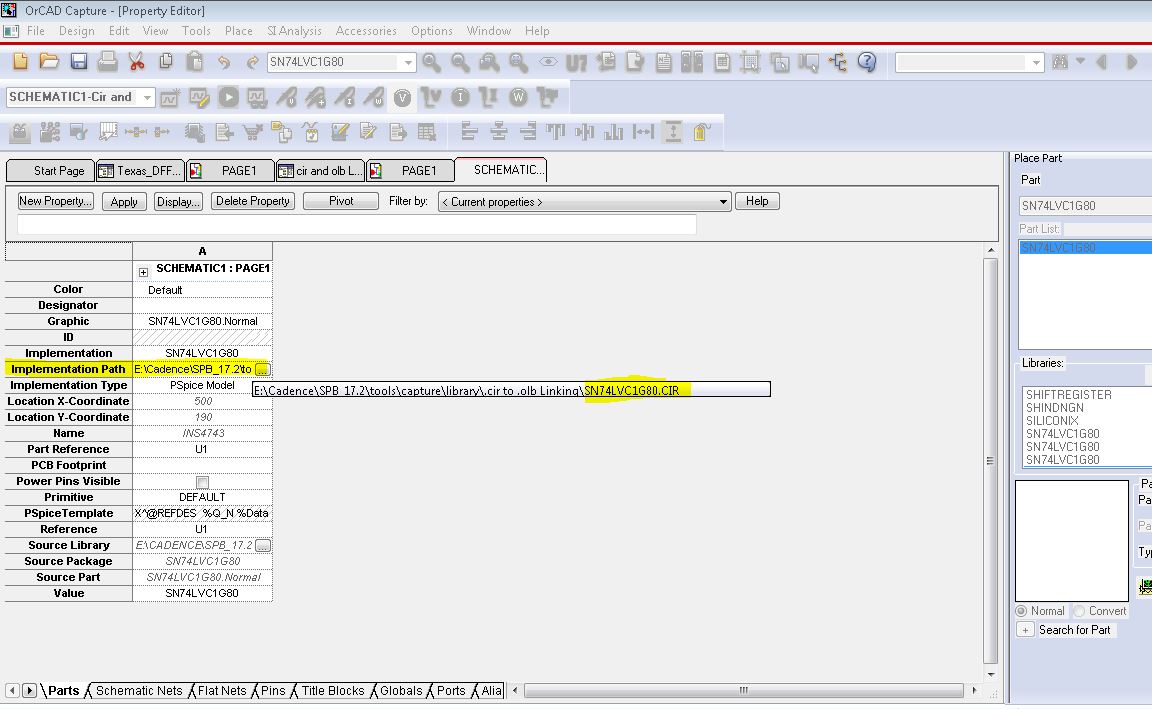Screen dimensions: 1152x709
Task: Align left toolbar icon
Action: [x=469, y=132]
